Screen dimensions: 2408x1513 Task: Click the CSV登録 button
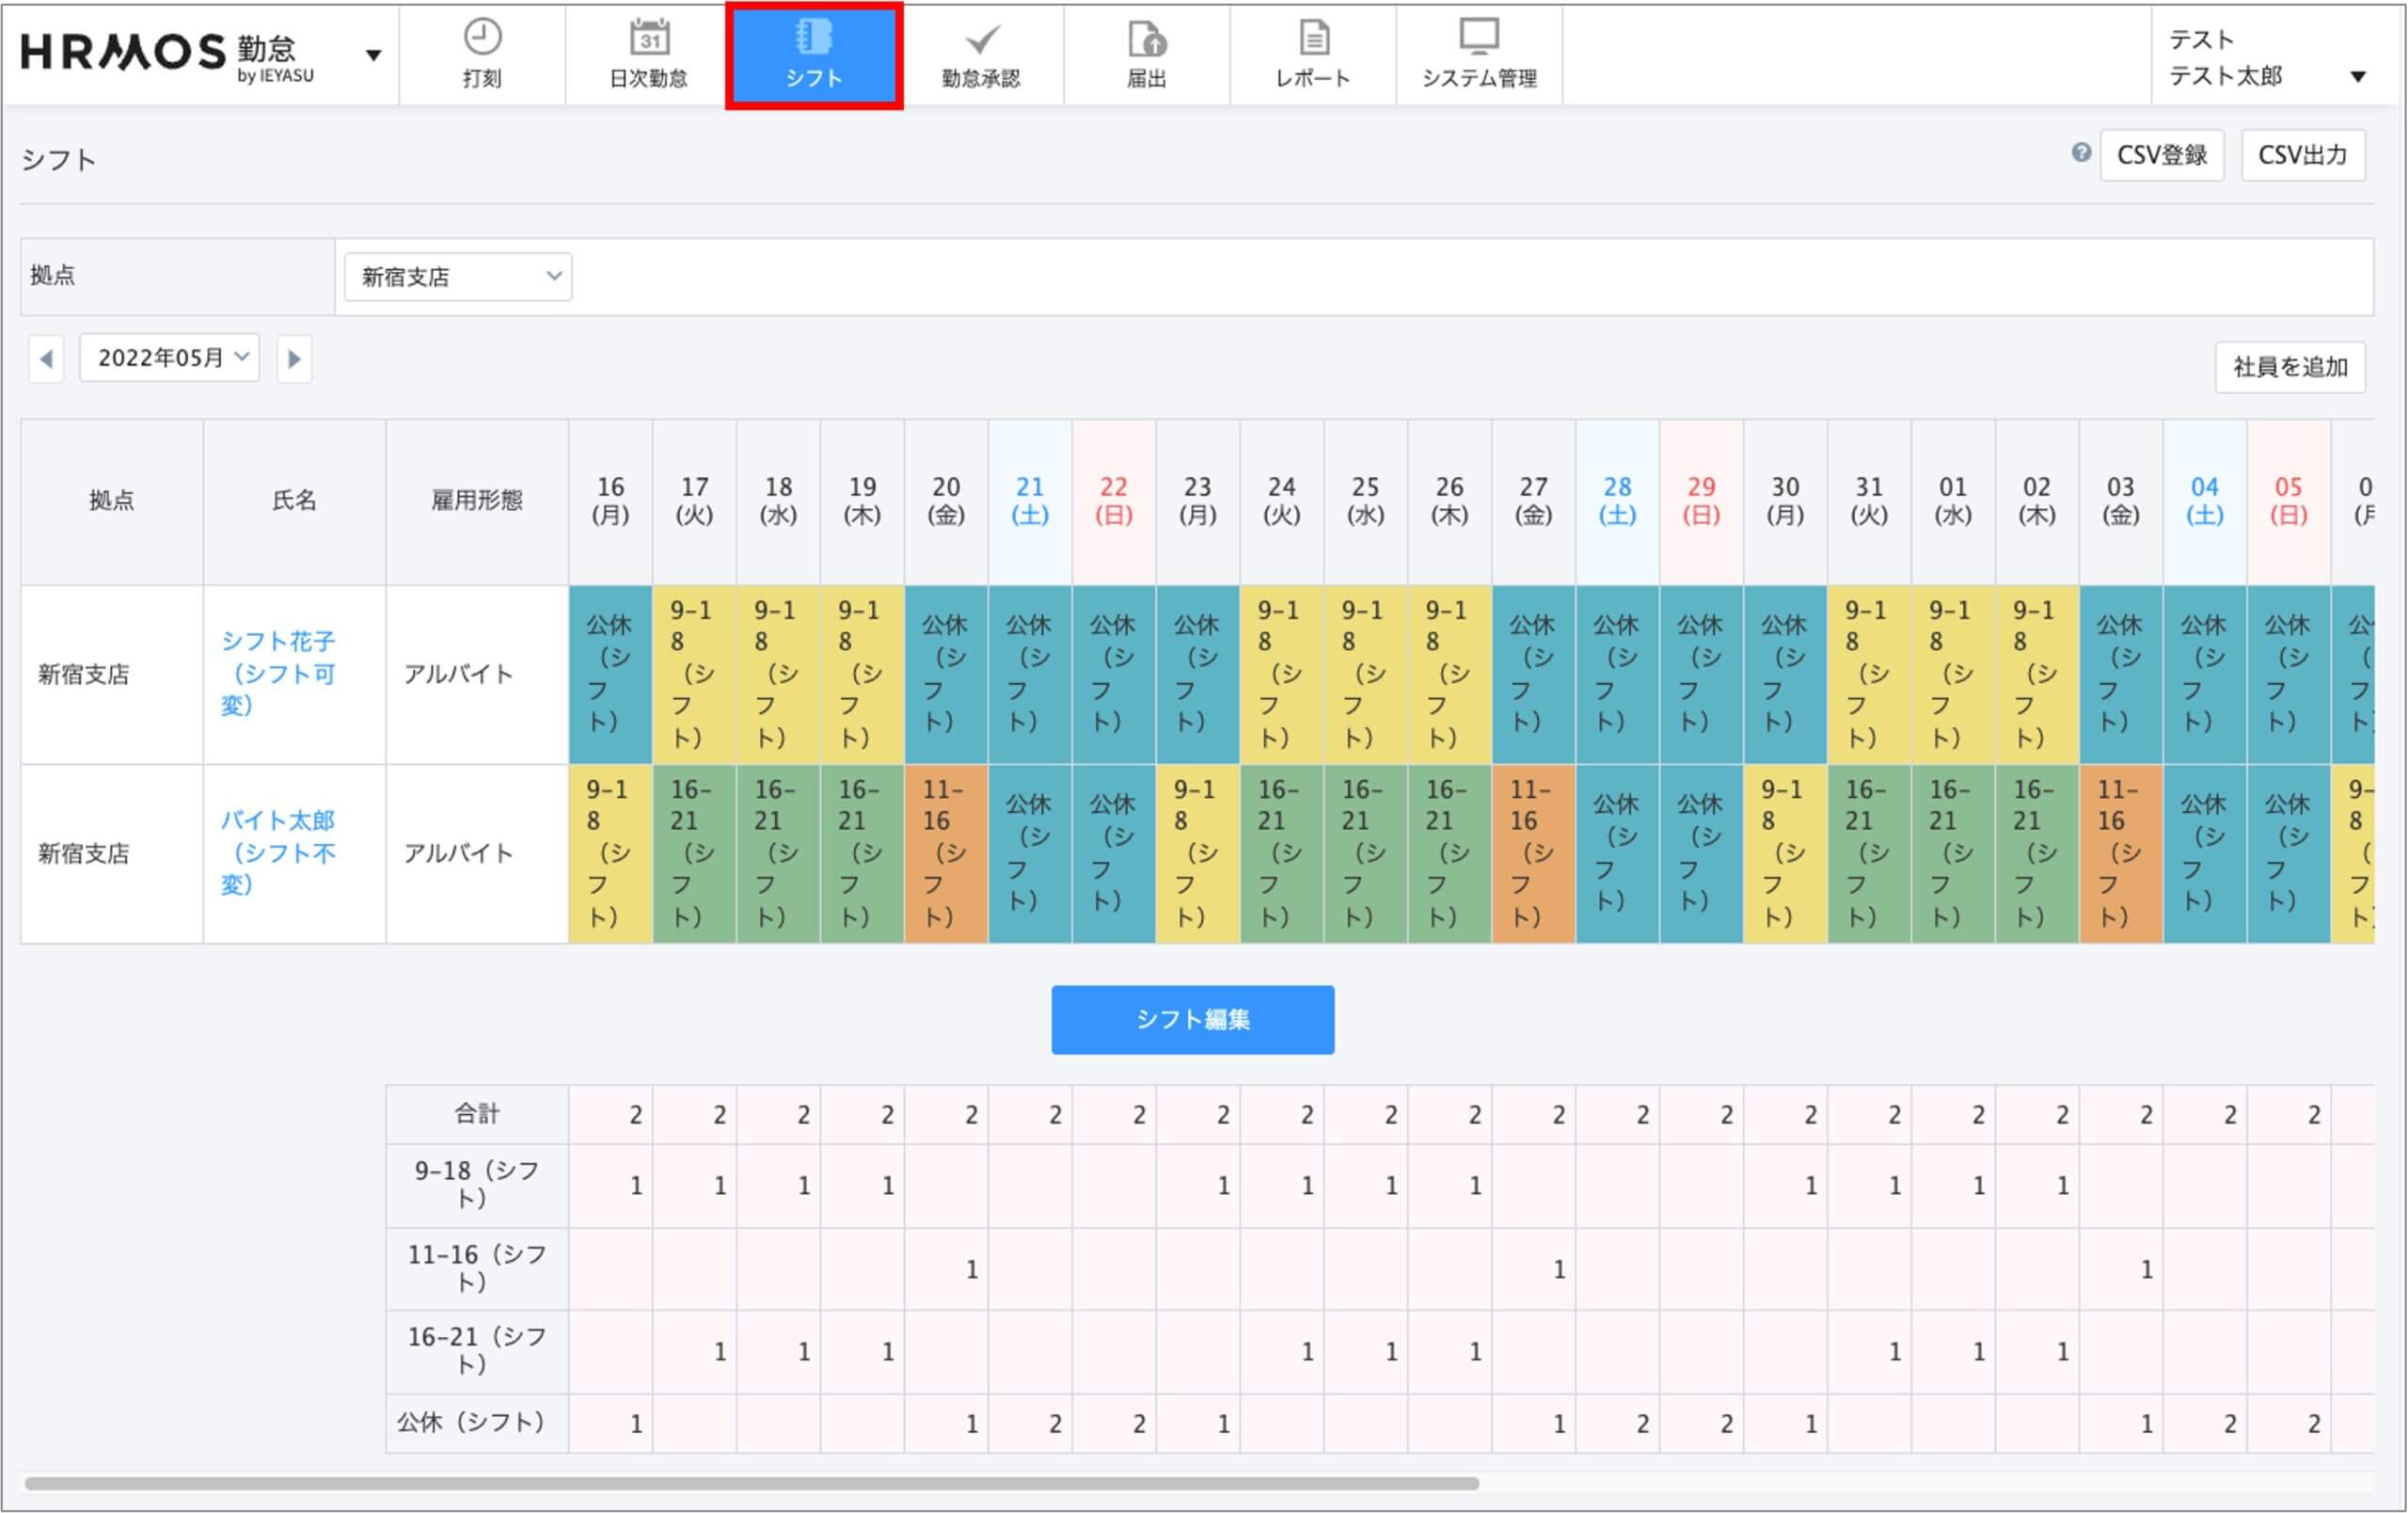point(2162,155)
